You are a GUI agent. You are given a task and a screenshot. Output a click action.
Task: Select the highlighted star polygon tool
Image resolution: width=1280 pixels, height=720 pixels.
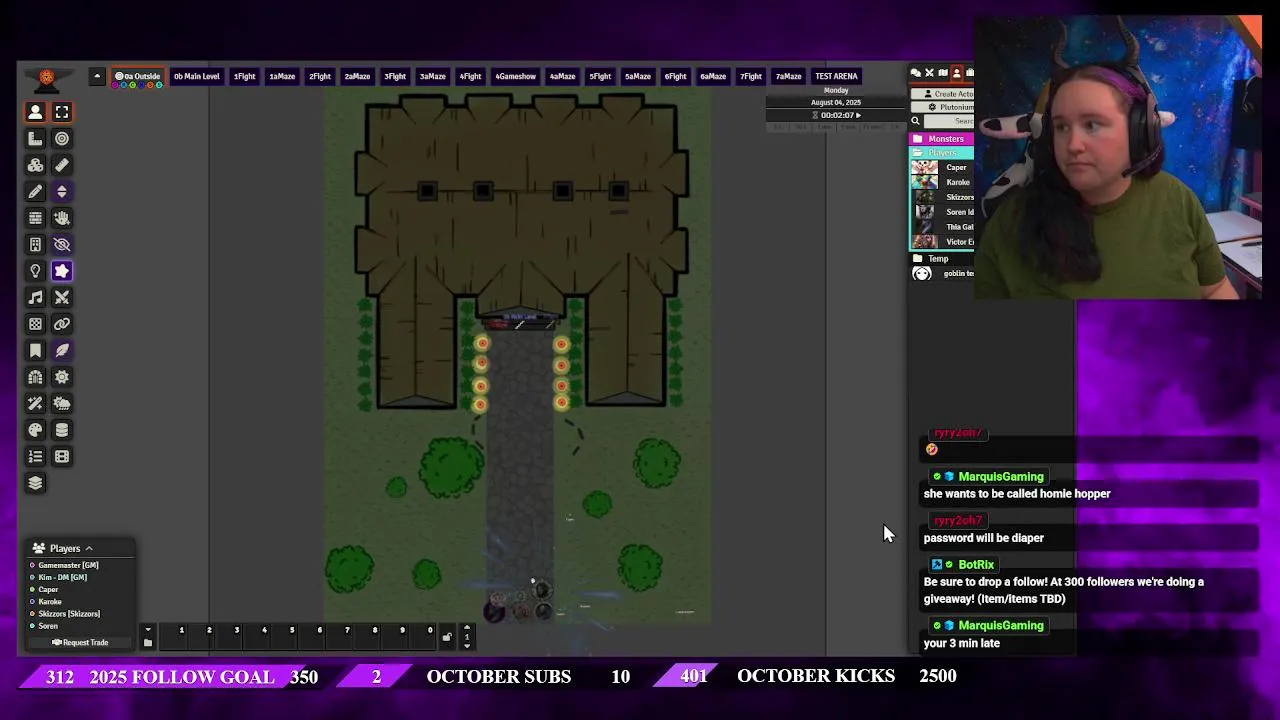coord(62,271)
